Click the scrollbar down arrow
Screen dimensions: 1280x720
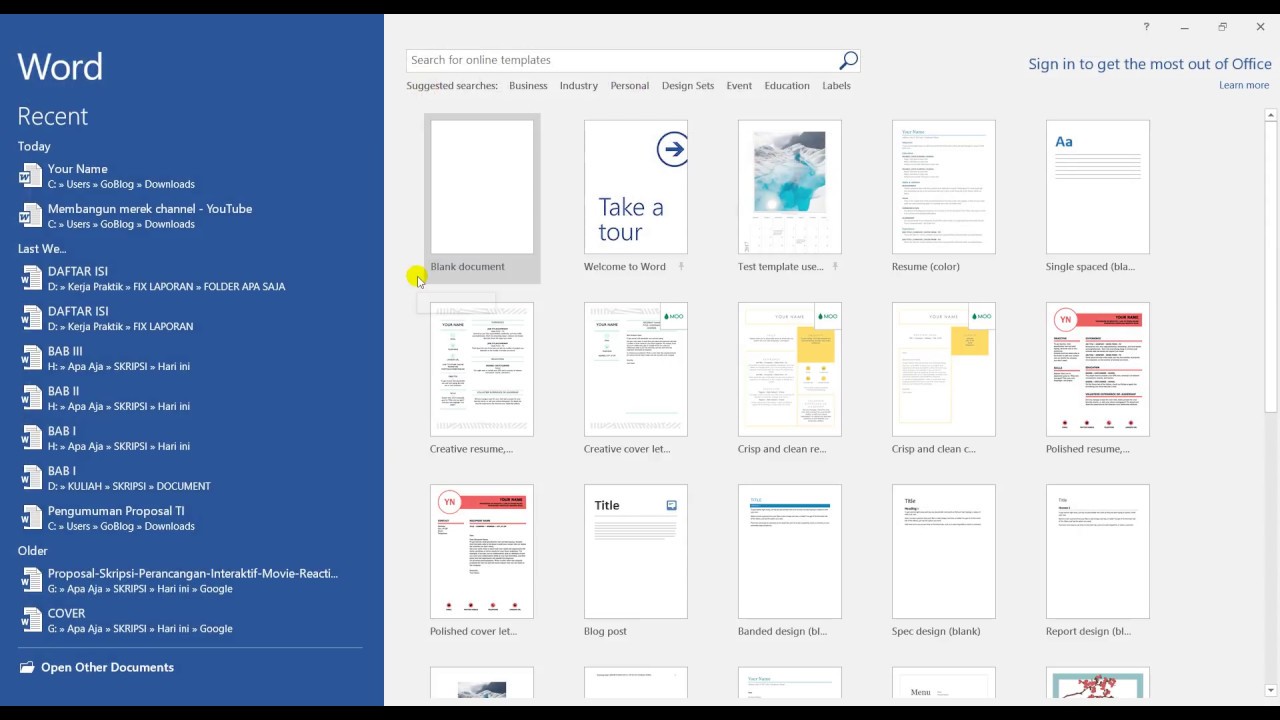(1271, 690)
